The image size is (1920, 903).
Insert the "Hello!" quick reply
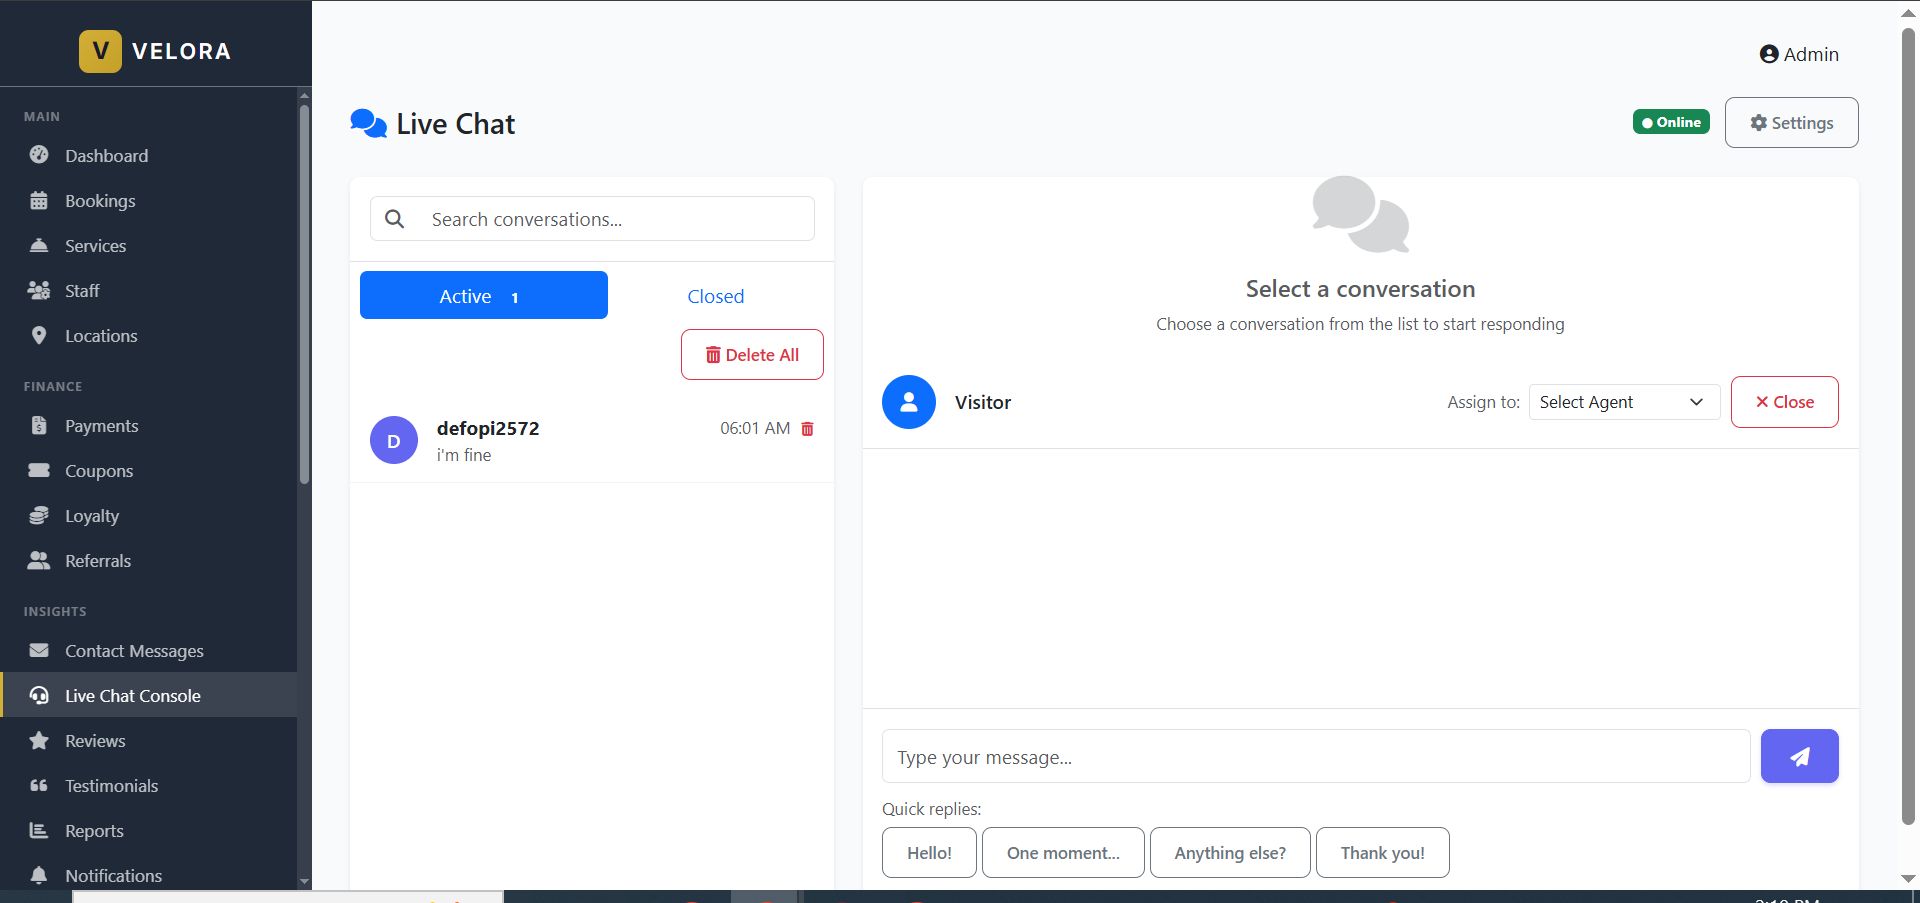tap(929, 852)
